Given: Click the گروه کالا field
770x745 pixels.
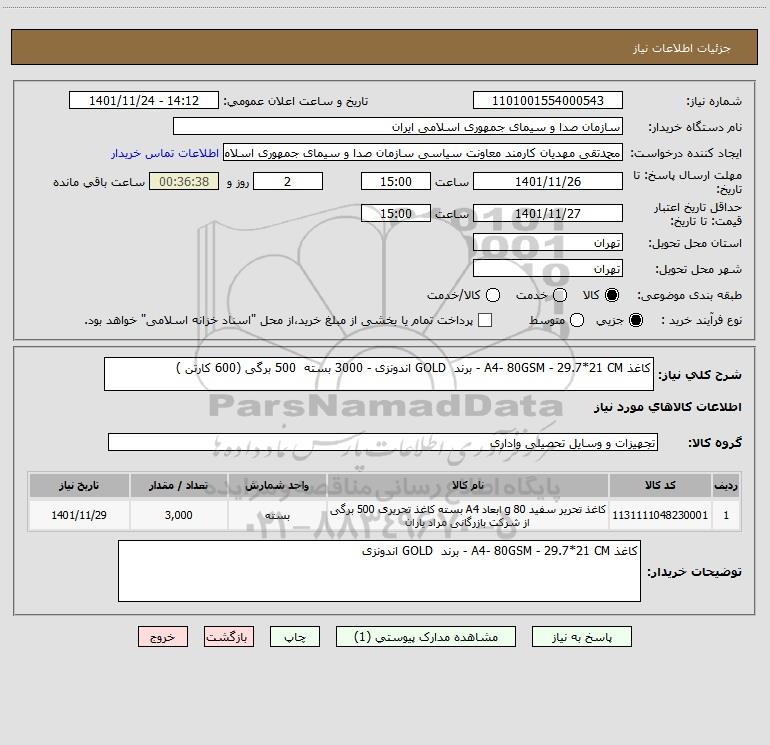Looking at the screenshot, I should pos(383,442).
